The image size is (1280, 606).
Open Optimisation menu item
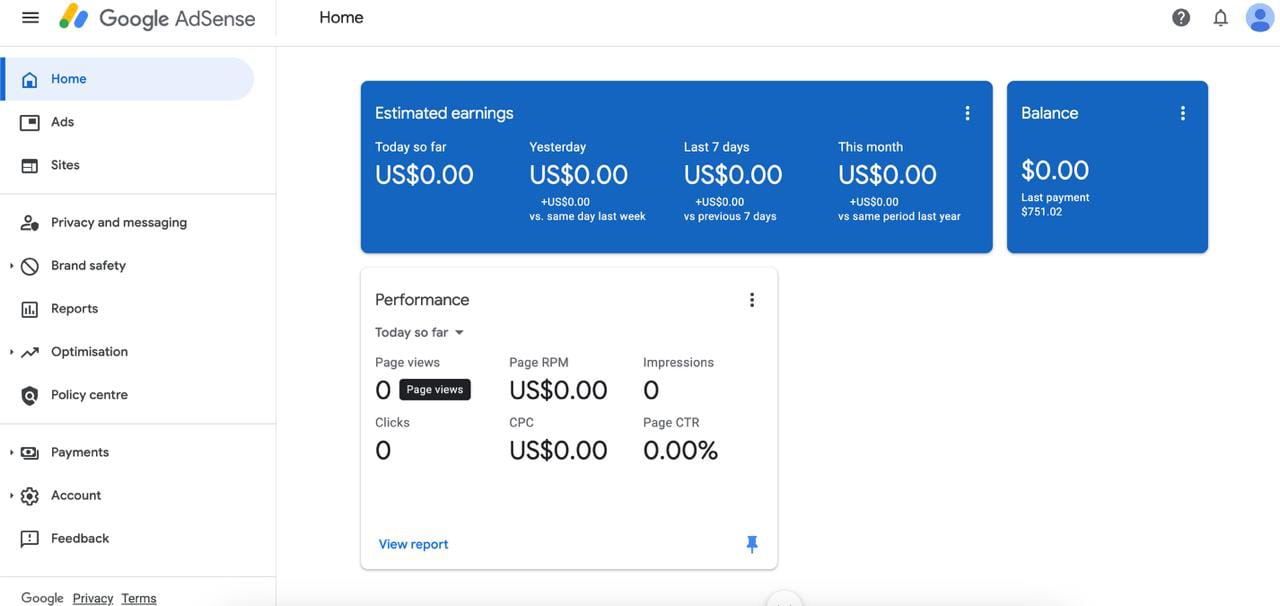[x=128, y=352]
